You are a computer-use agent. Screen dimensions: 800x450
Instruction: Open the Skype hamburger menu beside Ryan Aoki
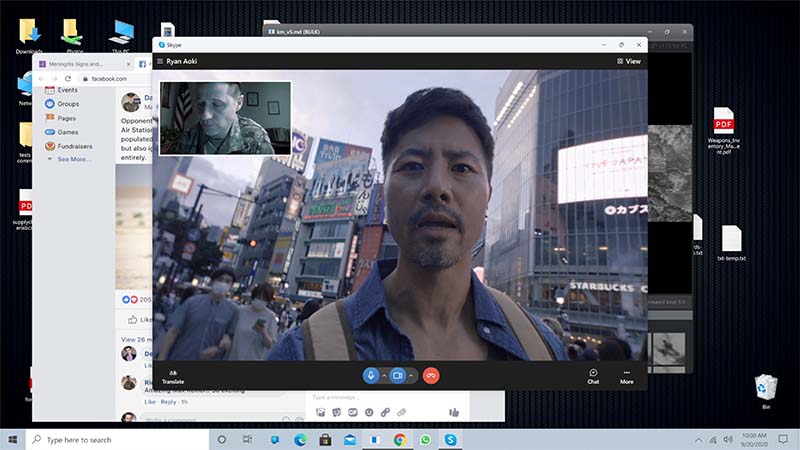coord(160,61)
